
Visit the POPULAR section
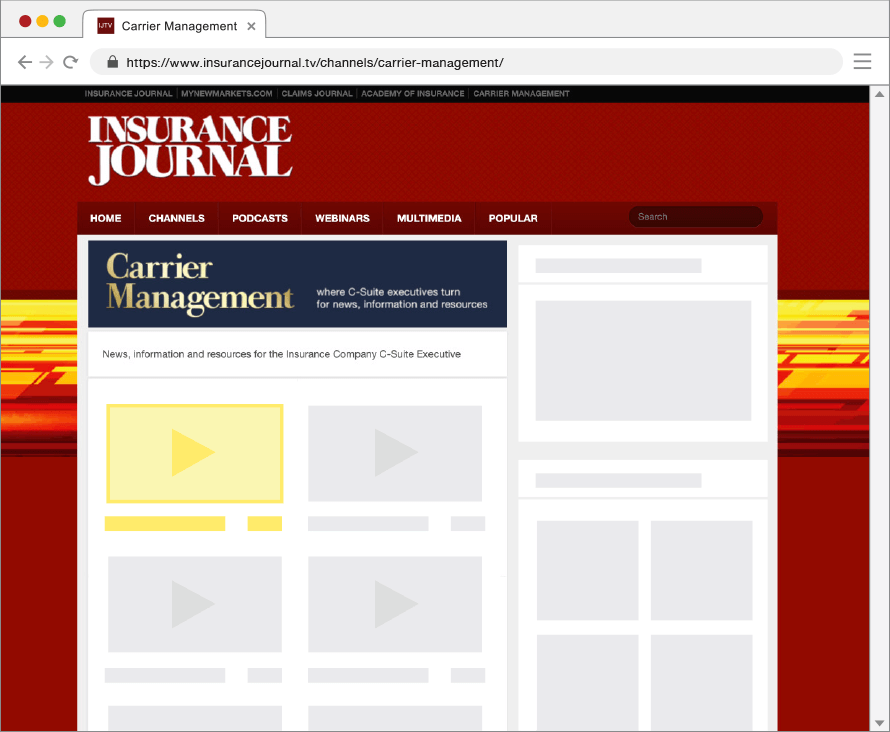point(513,218)
